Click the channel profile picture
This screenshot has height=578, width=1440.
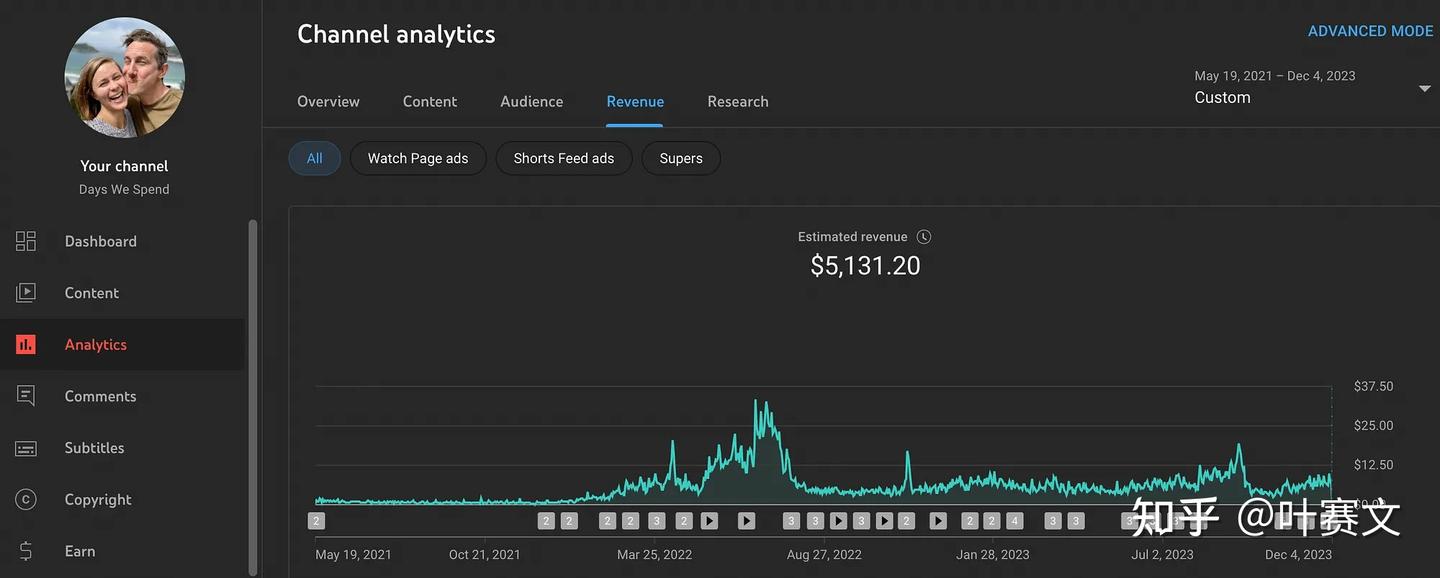125,78
